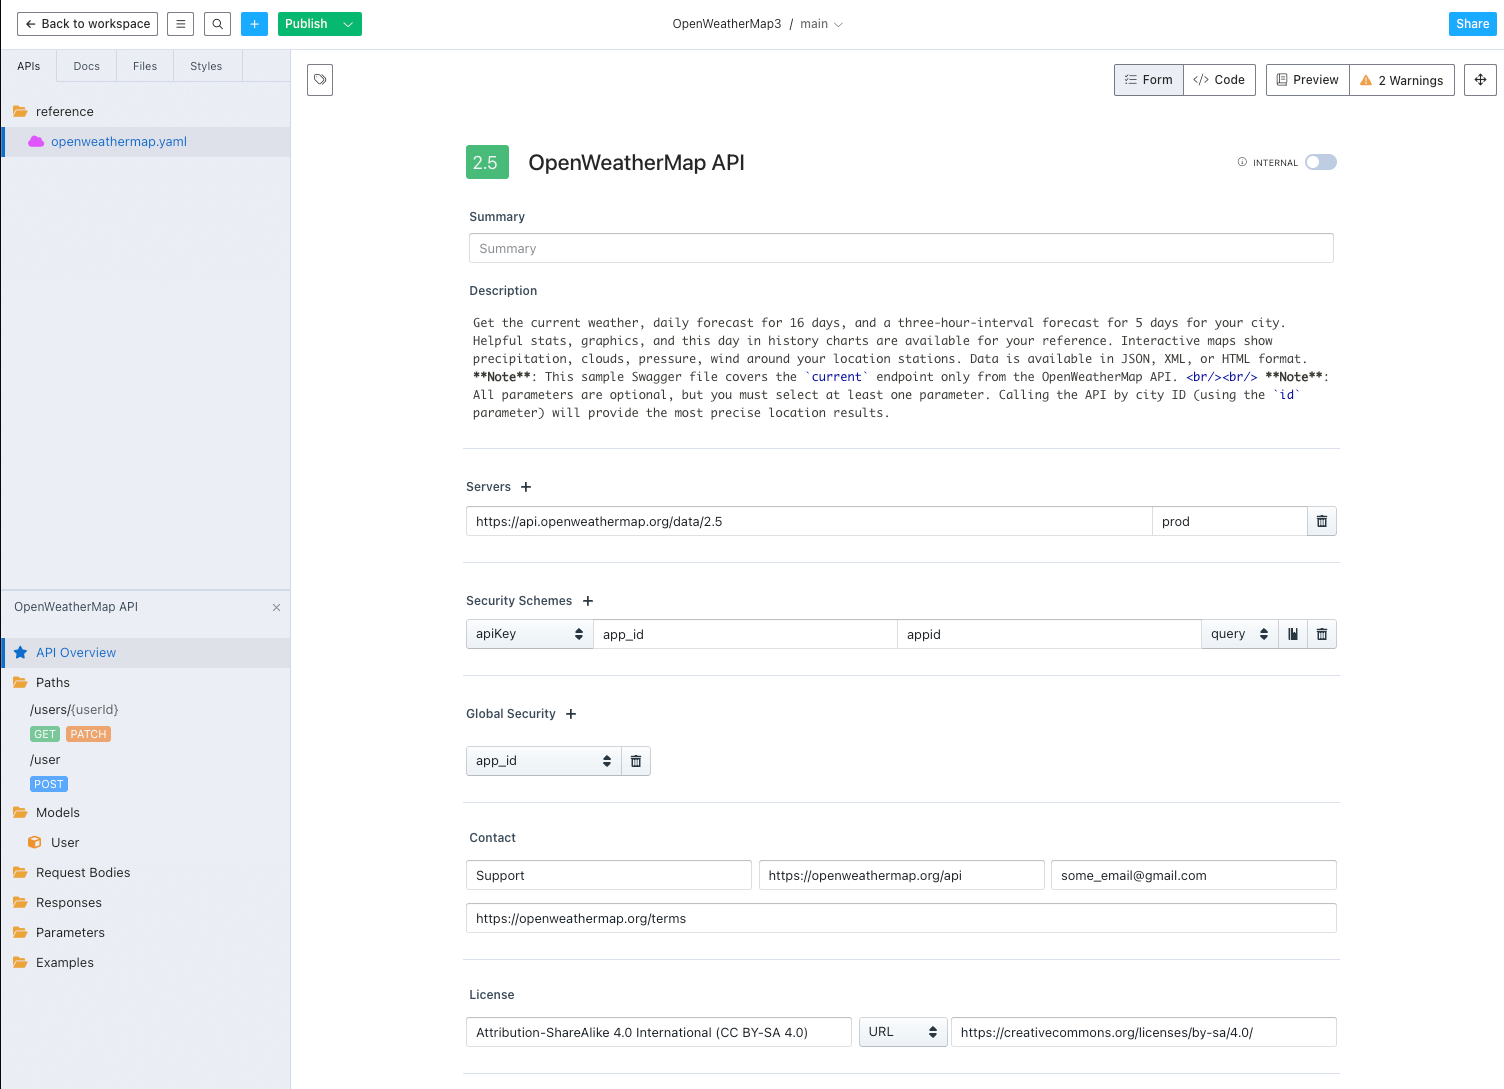Select the PATCH operation badge
This screenshot has width=1504, height=1089.
click(x=88, y=734)
